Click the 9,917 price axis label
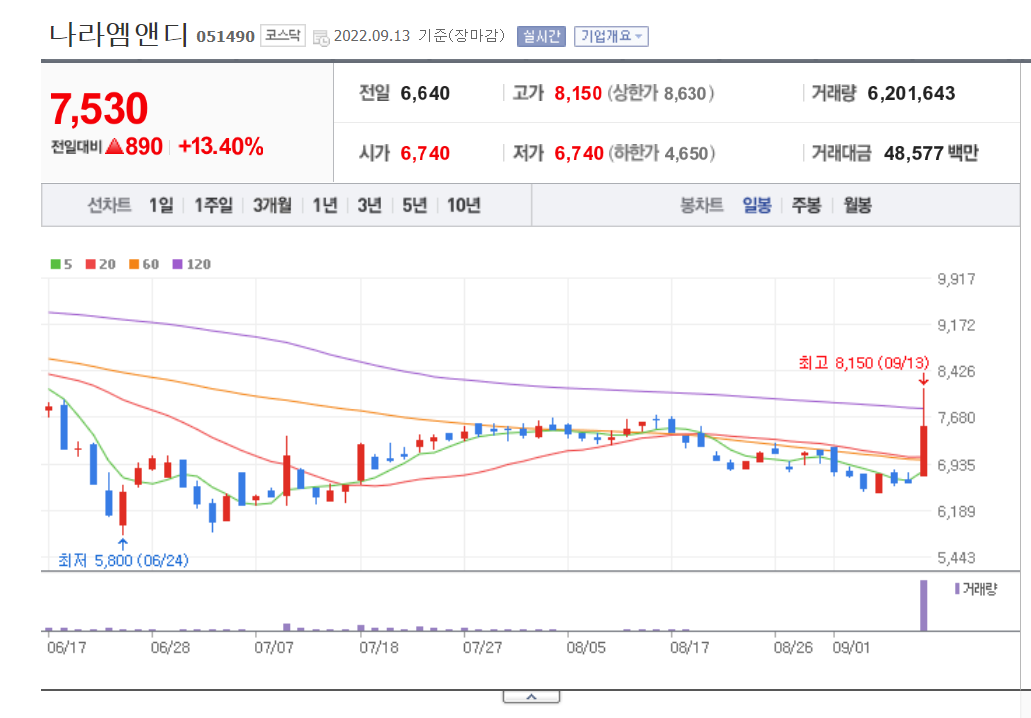 click(x=956, y=279)
